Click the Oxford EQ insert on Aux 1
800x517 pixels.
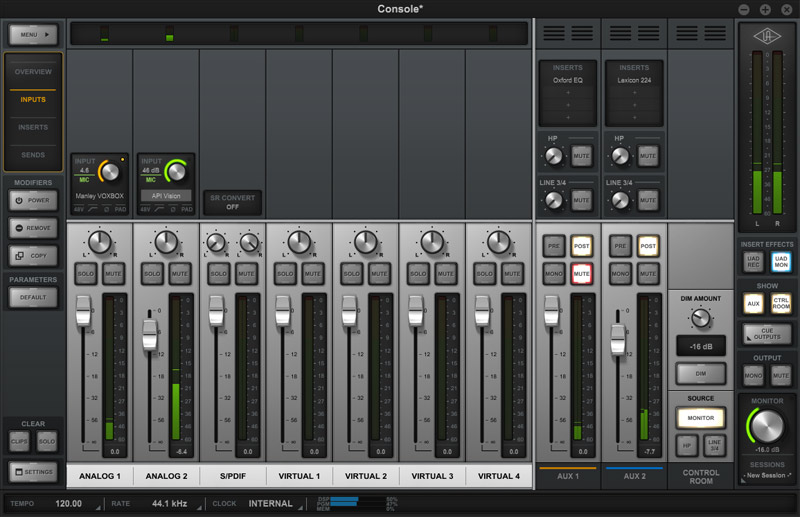tap(568, 80)
